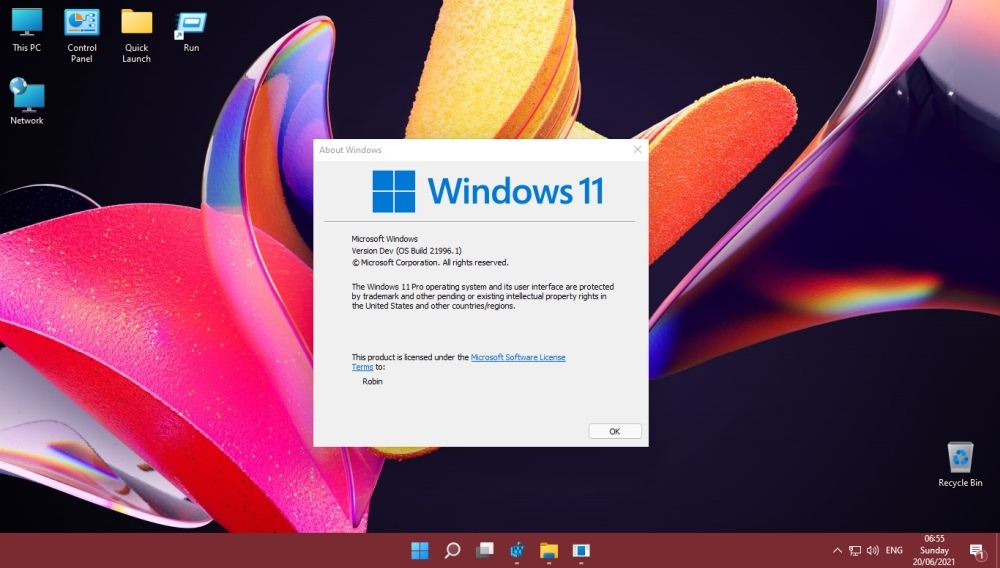Open the Start menu on the taskbar
Image resolution: width=1000 pixels, height=568 pixels.
tap(420, 550)
